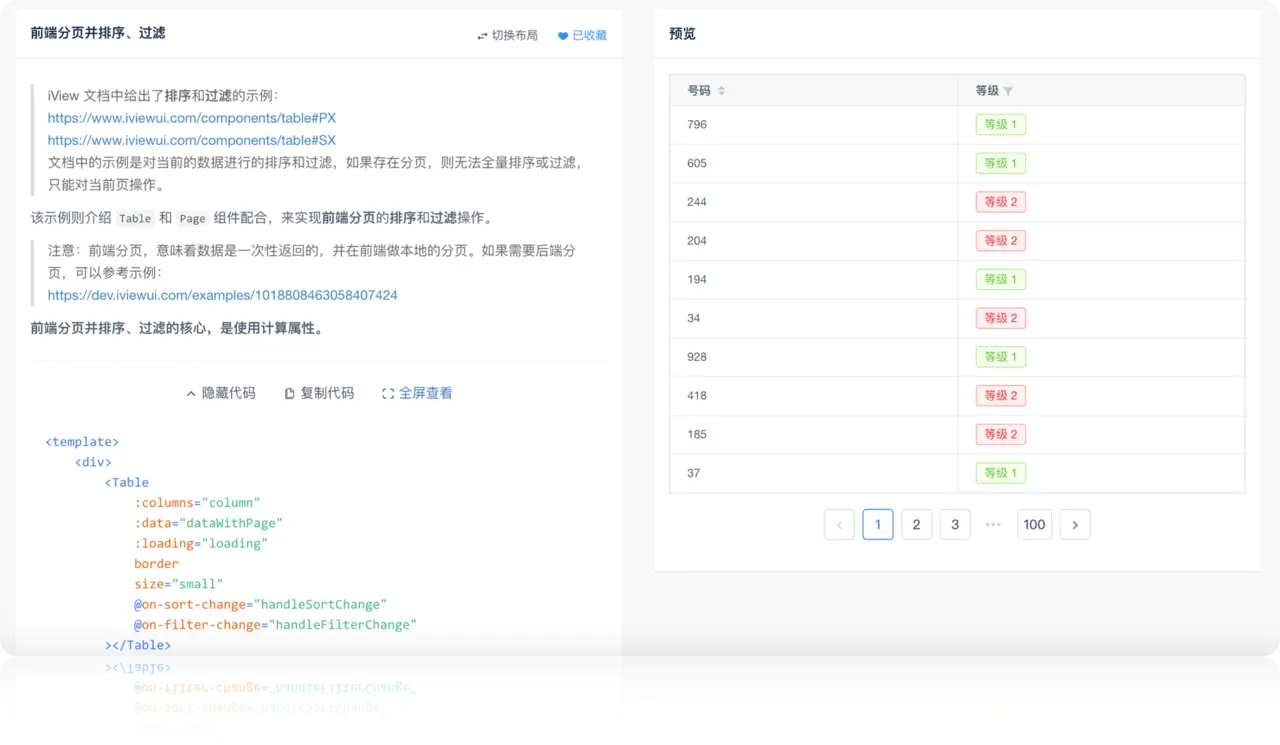Screen dimensions: 1280x745
Task: Collapse code with 隐藏代码
Action: click(221, 393)
